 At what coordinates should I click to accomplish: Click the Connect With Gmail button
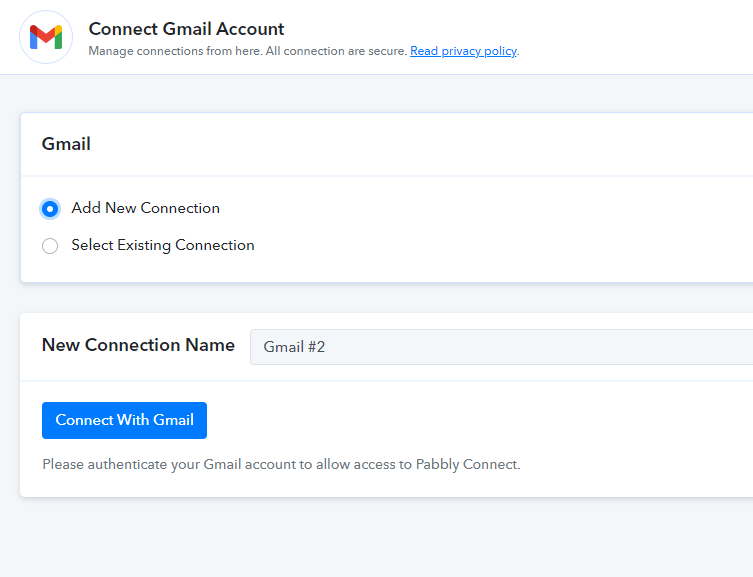coord(124,421)
